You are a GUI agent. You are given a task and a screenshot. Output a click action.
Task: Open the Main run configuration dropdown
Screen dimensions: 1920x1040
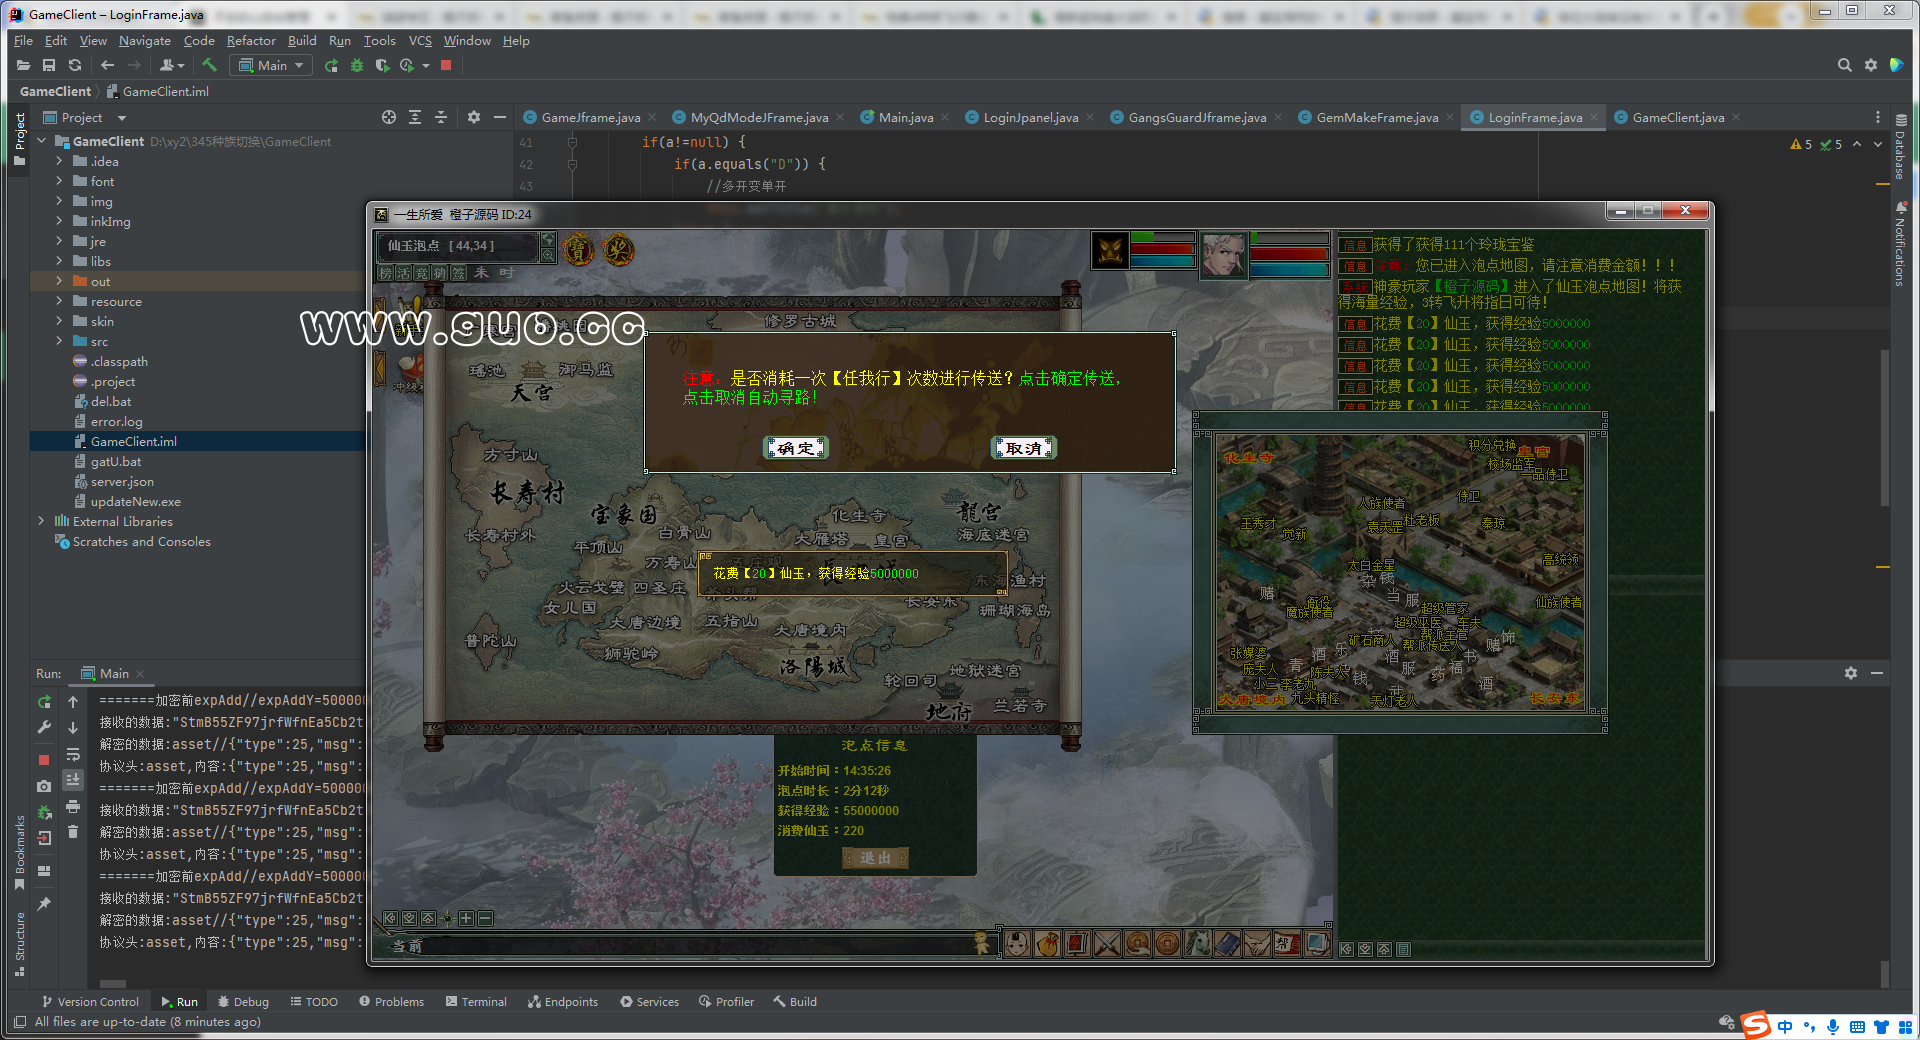tap(271, 65)
